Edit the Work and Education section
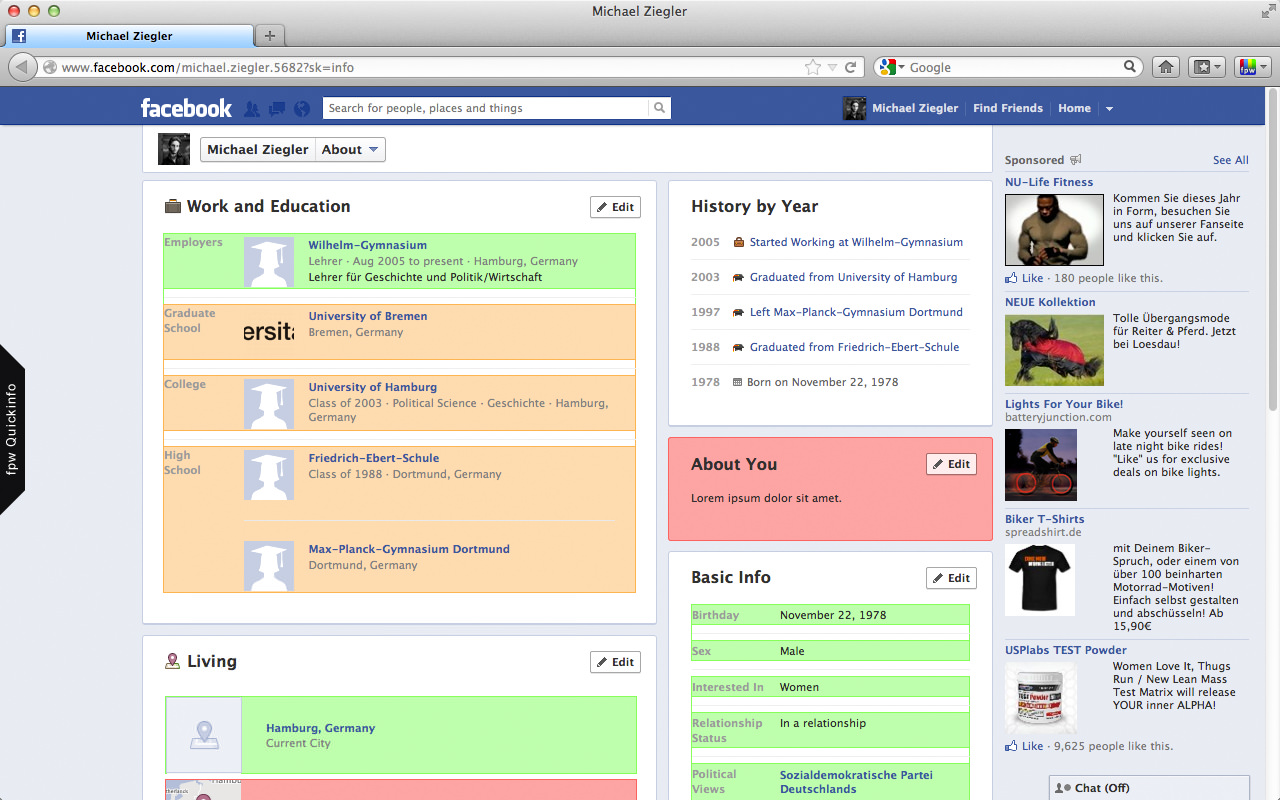Screen dimensions: 1280x800 point(615,207)
